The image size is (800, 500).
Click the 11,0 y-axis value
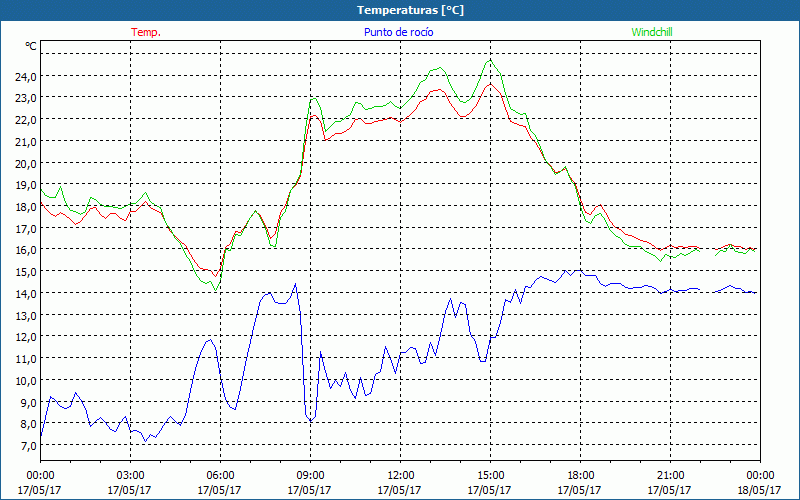coord(27,359)
